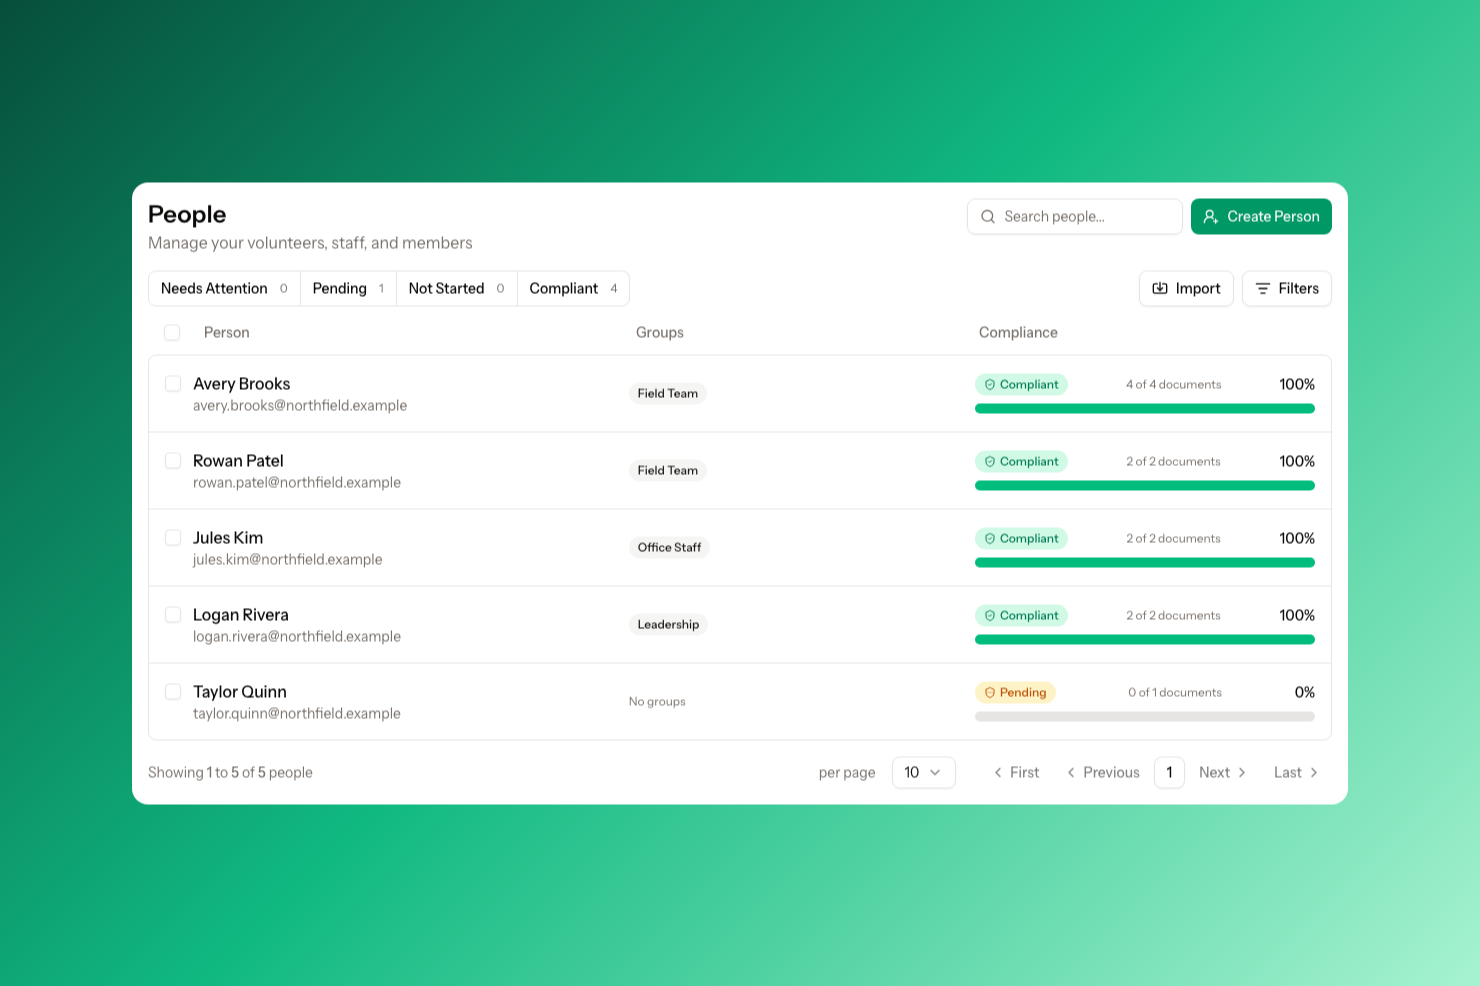Open Rowan Patel name
The width and height of the screenshot is (1480, 986).
pos(238,461)
